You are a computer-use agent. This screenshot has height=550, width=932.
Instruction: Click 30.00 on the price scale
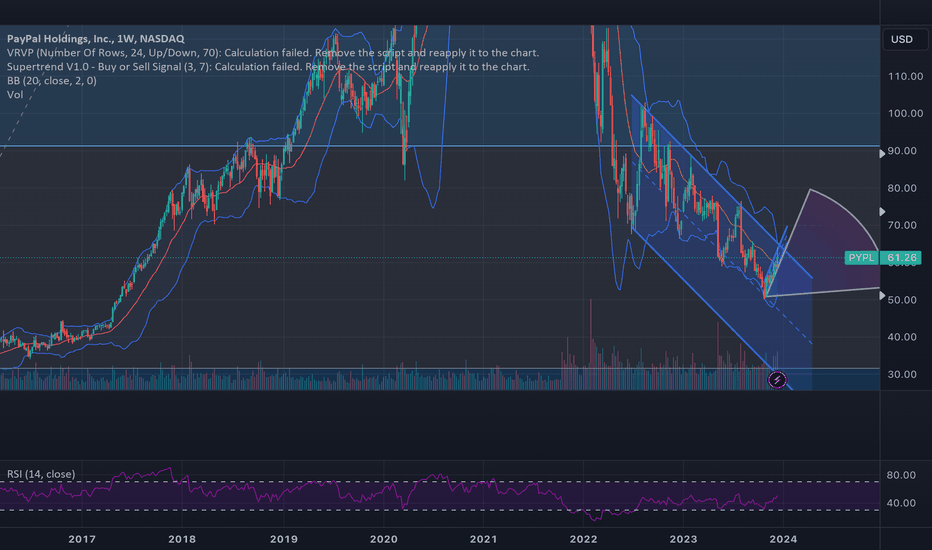[902, 374]
